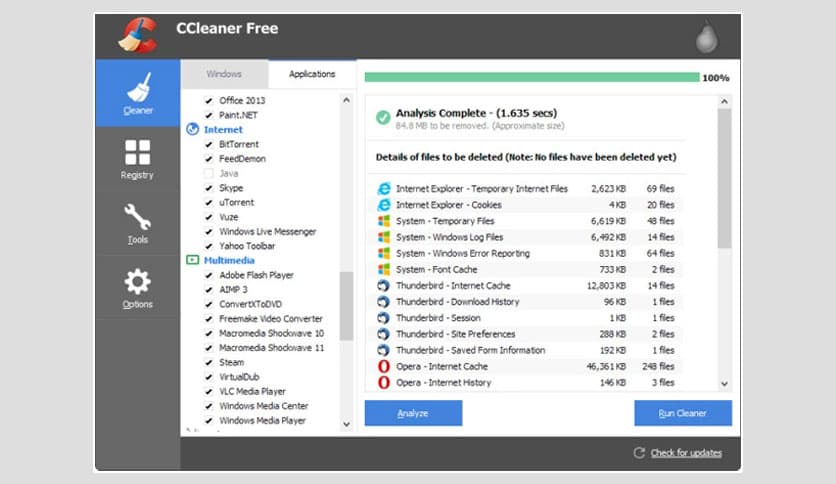The width and height of the screenshot is (836, 484).
Task: Click the Thunderbird Download History icon
Action: point(384,302)
